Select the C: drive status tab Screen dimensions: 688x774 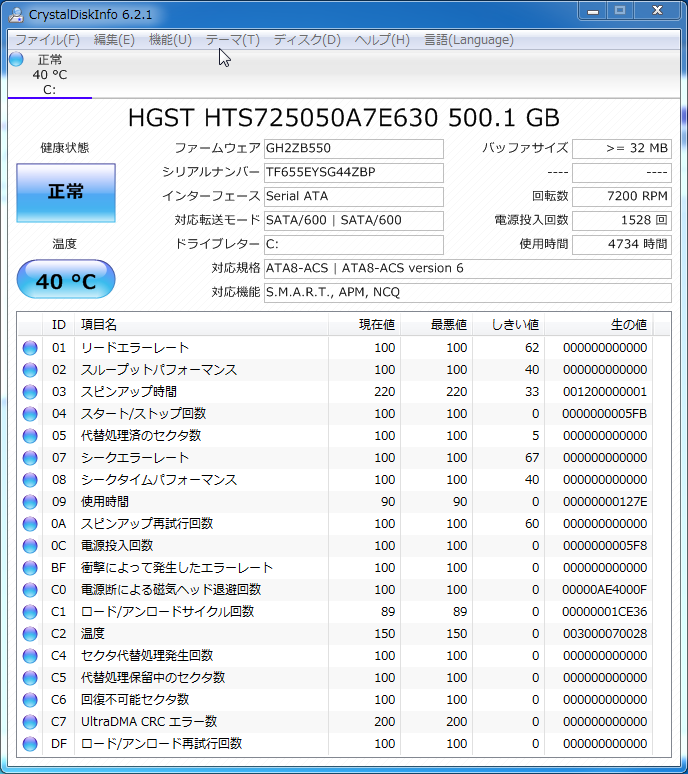pyautogui.click(x=49, y=74)
